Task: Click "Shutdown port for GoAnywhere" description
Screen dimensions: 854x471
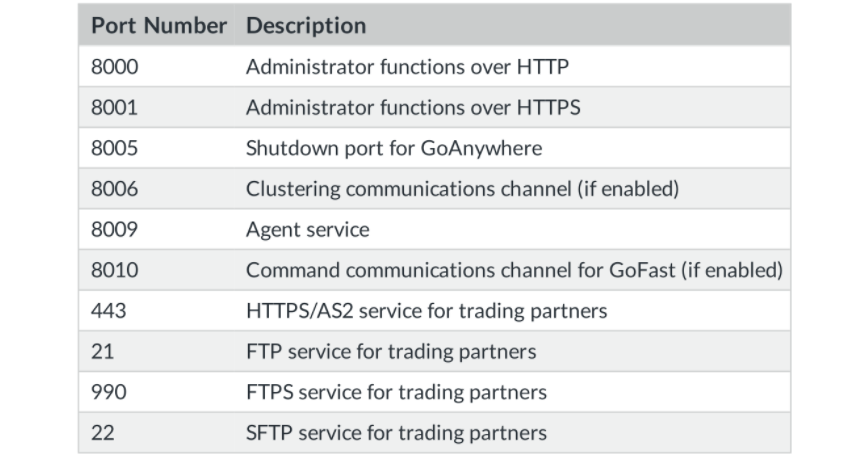Action: 394,148
